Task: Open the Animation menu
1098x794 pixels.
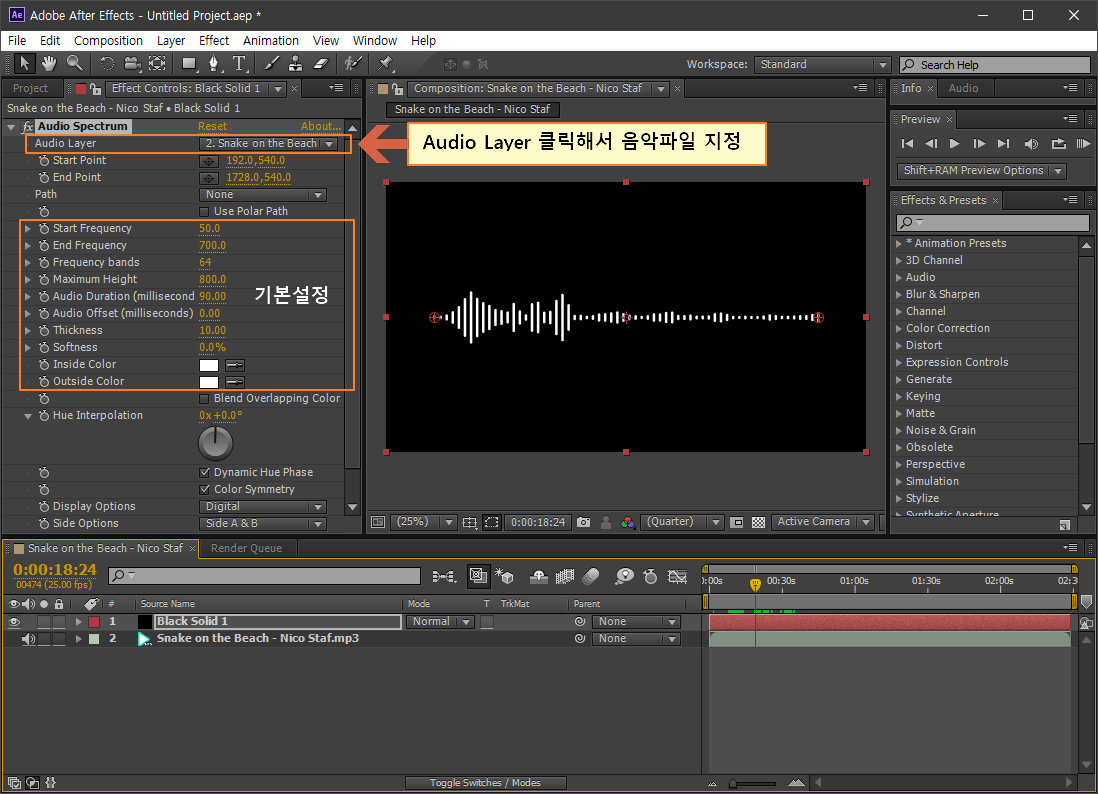Action: click(x=270, y=41)
